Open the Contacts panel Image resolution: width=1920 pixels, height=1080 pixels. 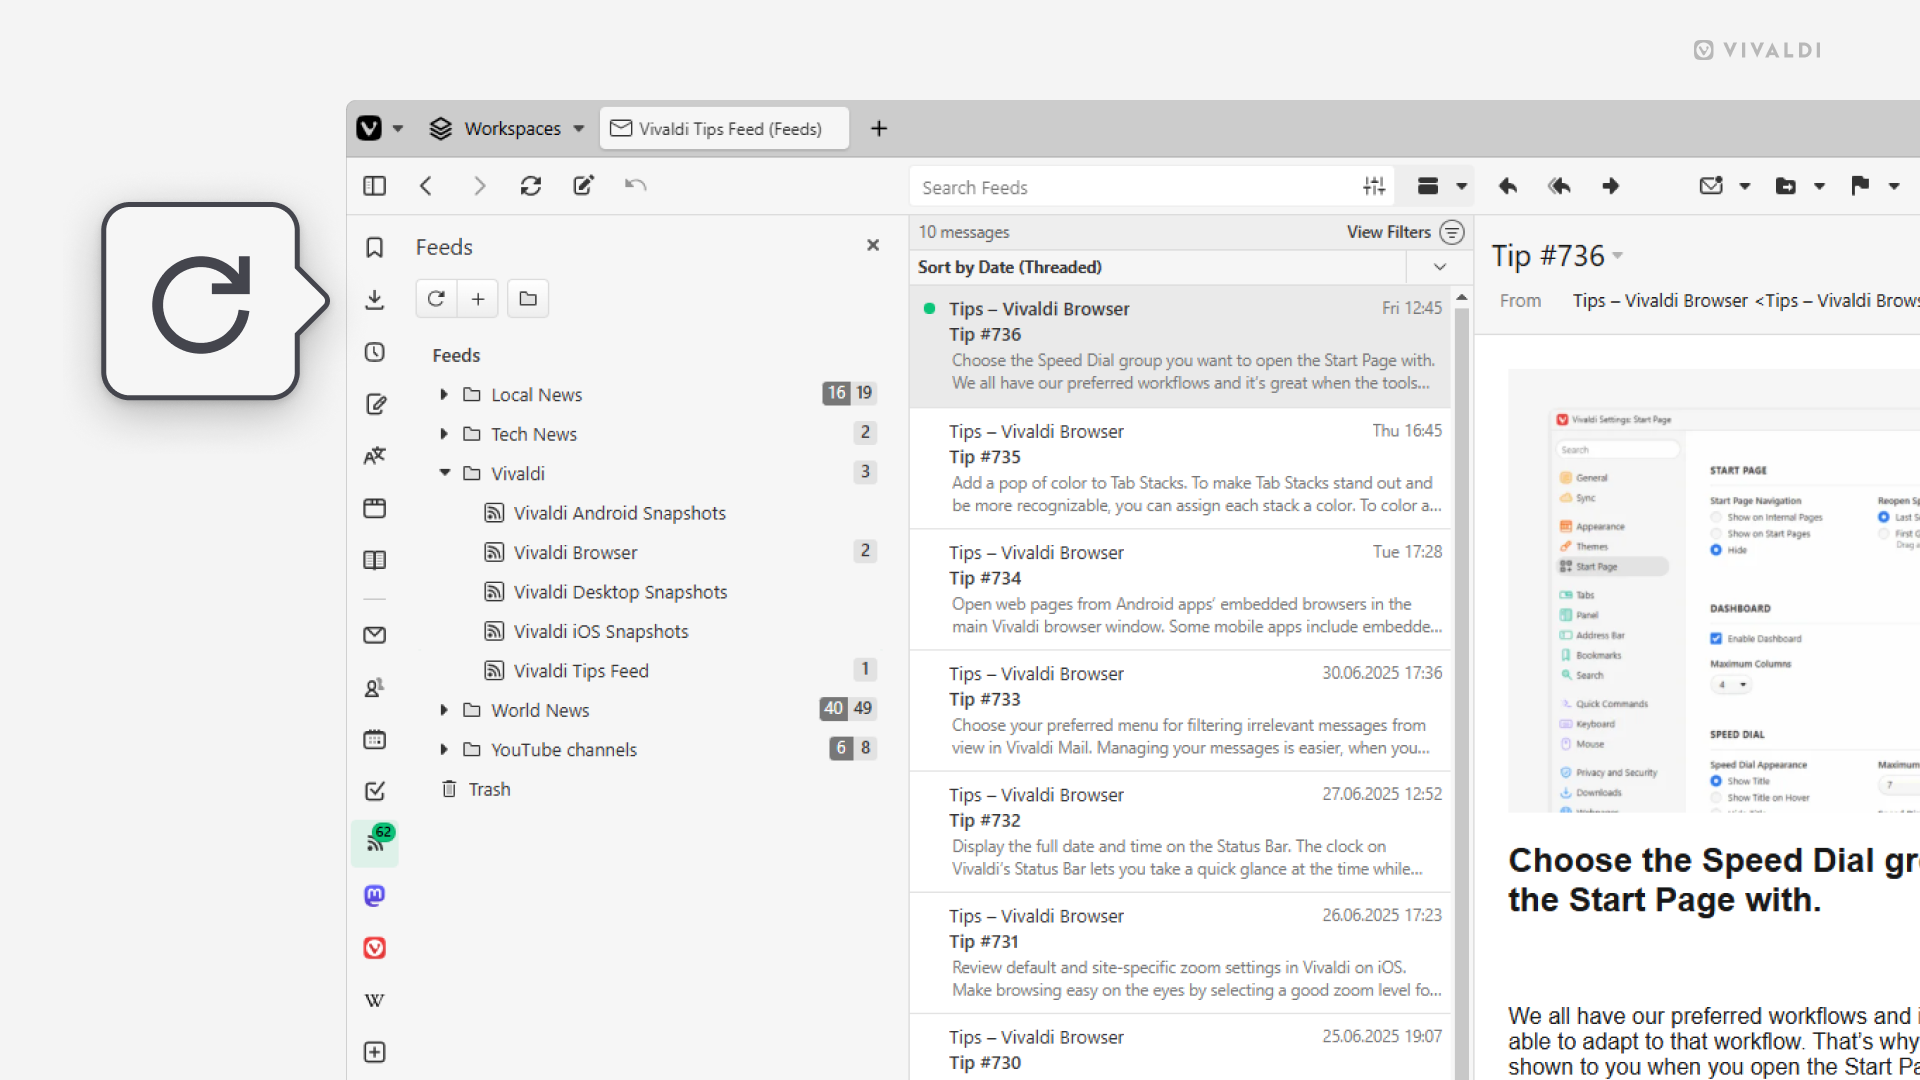tap(375, 688)
